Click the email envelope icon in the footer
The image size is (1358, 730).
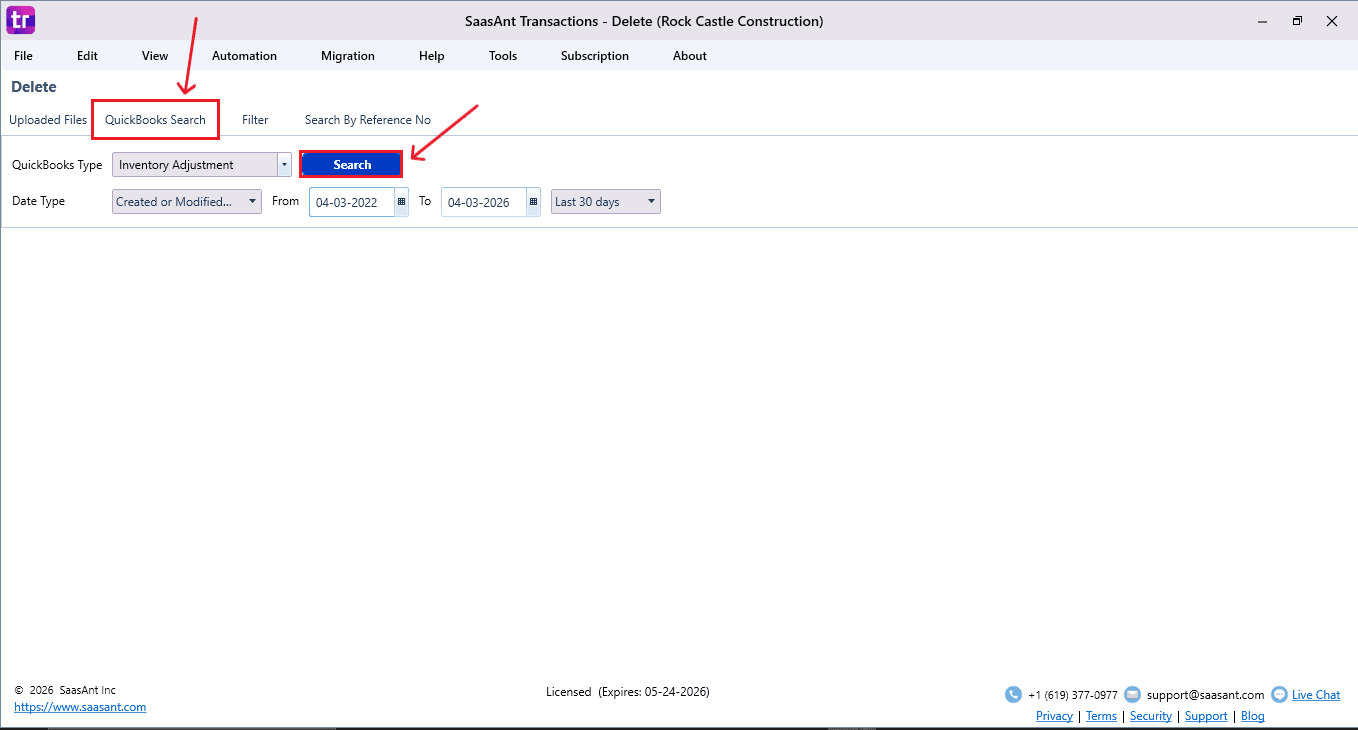coord(1132,695)
